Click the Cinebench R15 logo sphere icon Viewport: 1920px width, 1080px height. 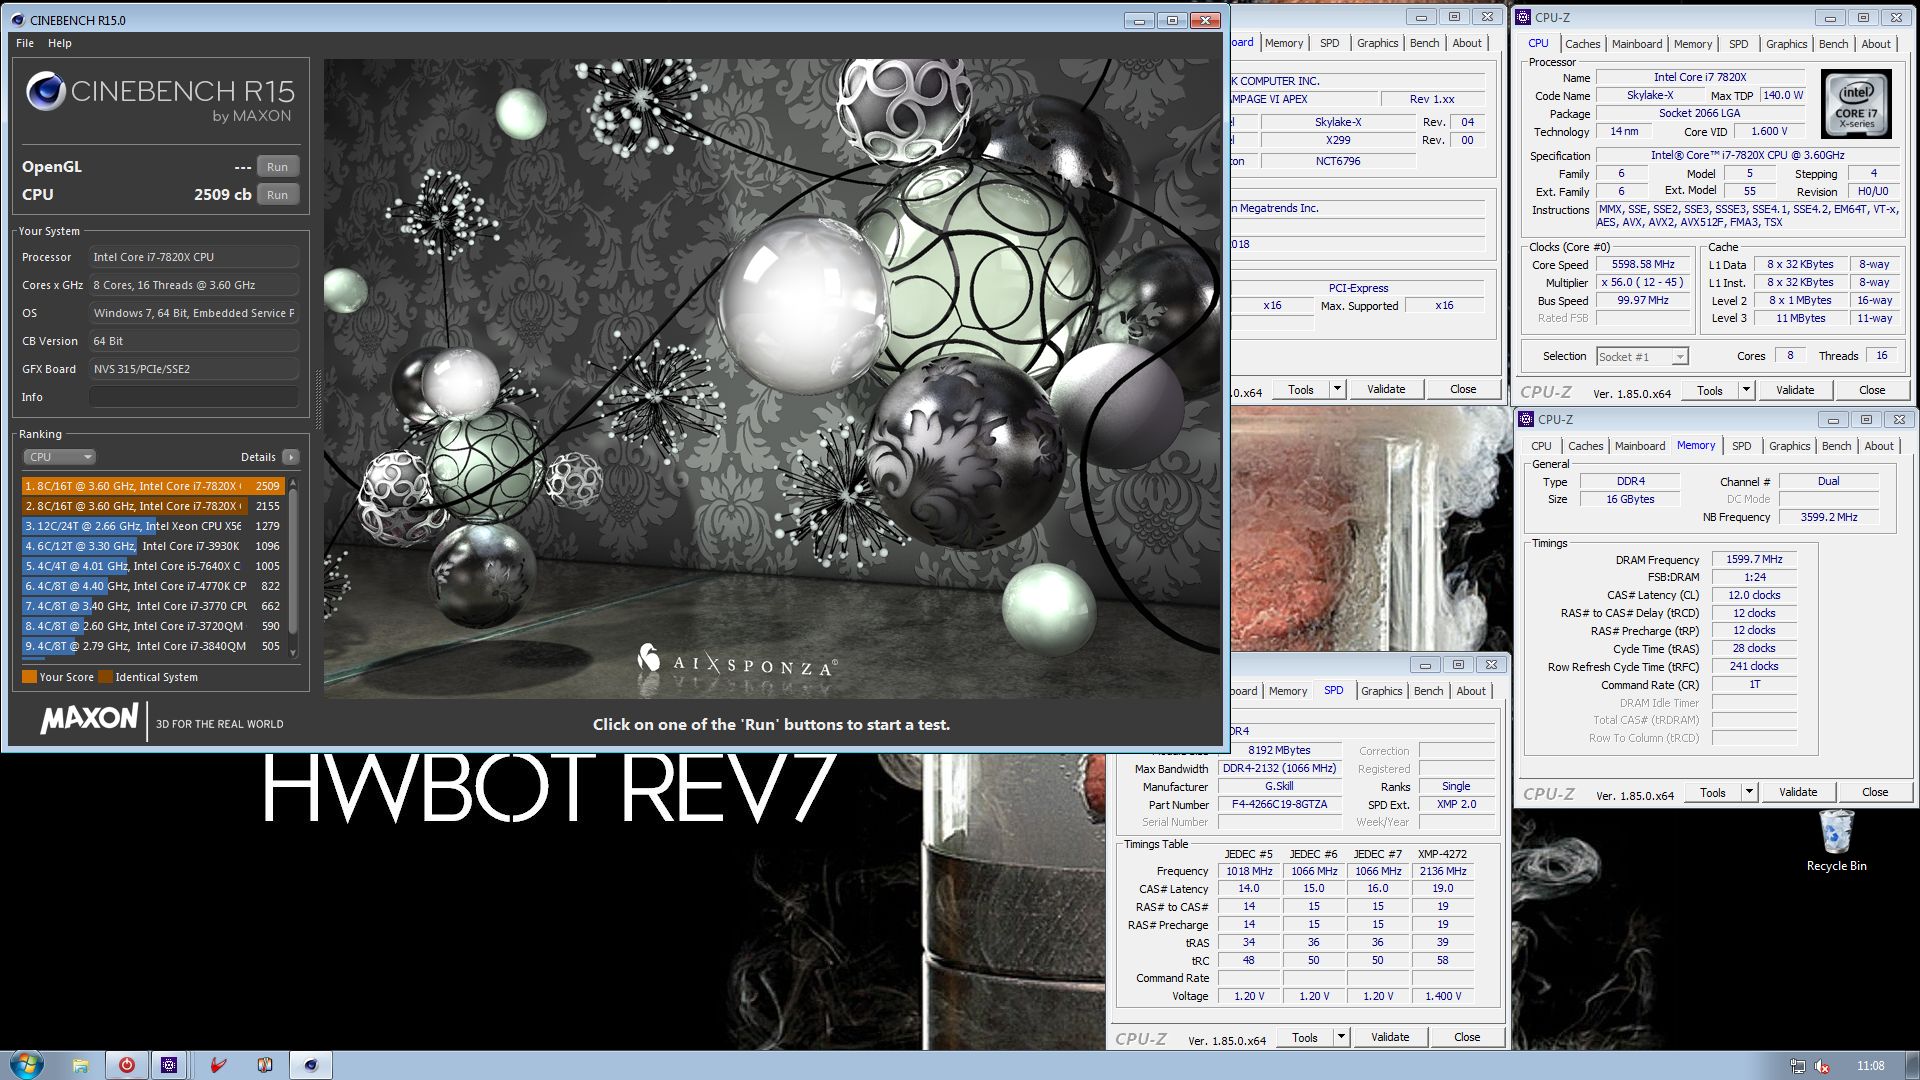46,92
